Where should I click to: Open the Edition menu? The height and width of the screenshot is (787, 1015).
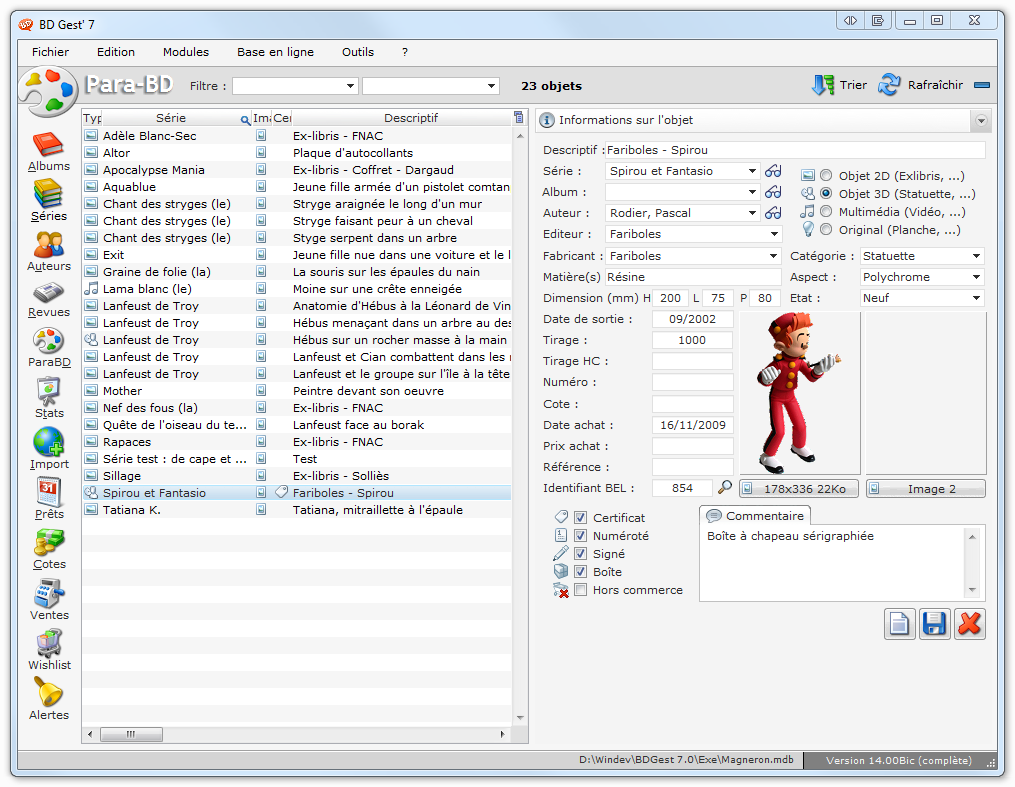click(116, 52)
